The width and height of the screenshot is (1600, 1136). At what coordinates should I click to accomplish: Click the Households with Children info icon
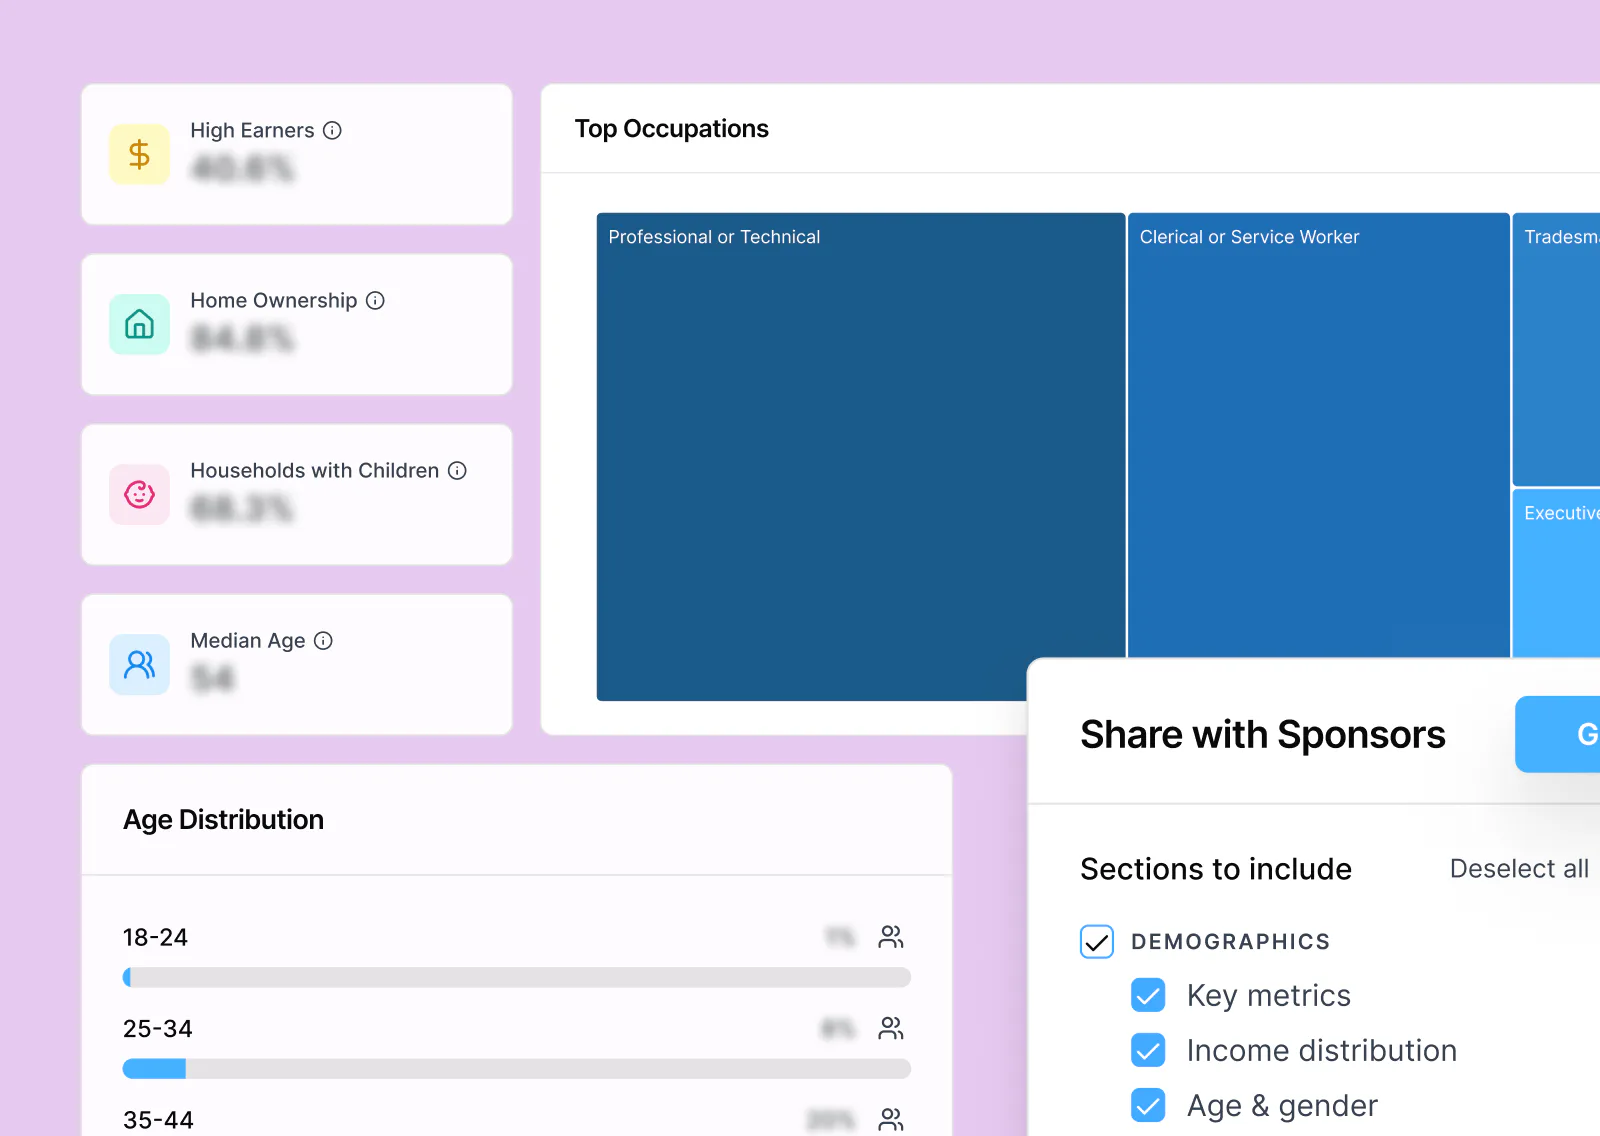[457, 471]
